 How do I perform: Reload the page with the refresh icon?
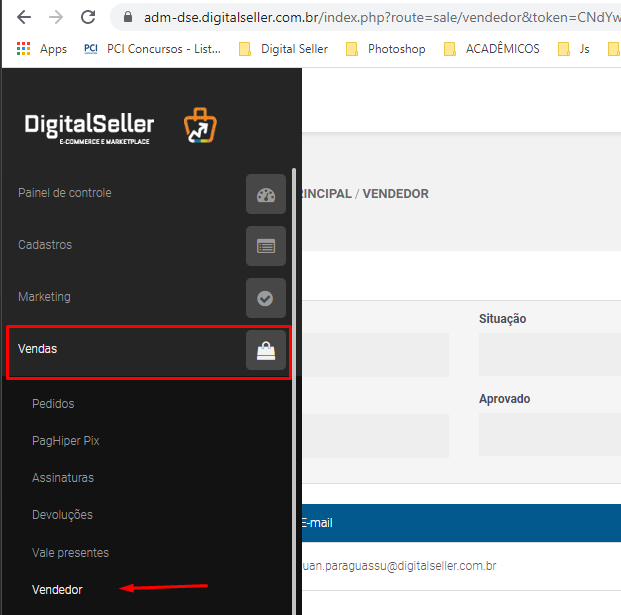tap(88, 17)
